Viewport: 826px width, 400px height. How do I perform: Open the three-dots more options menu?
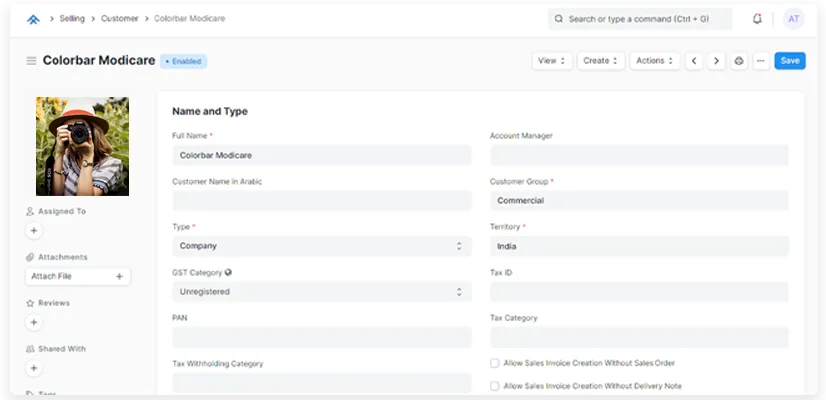click(x=760, y=61)
